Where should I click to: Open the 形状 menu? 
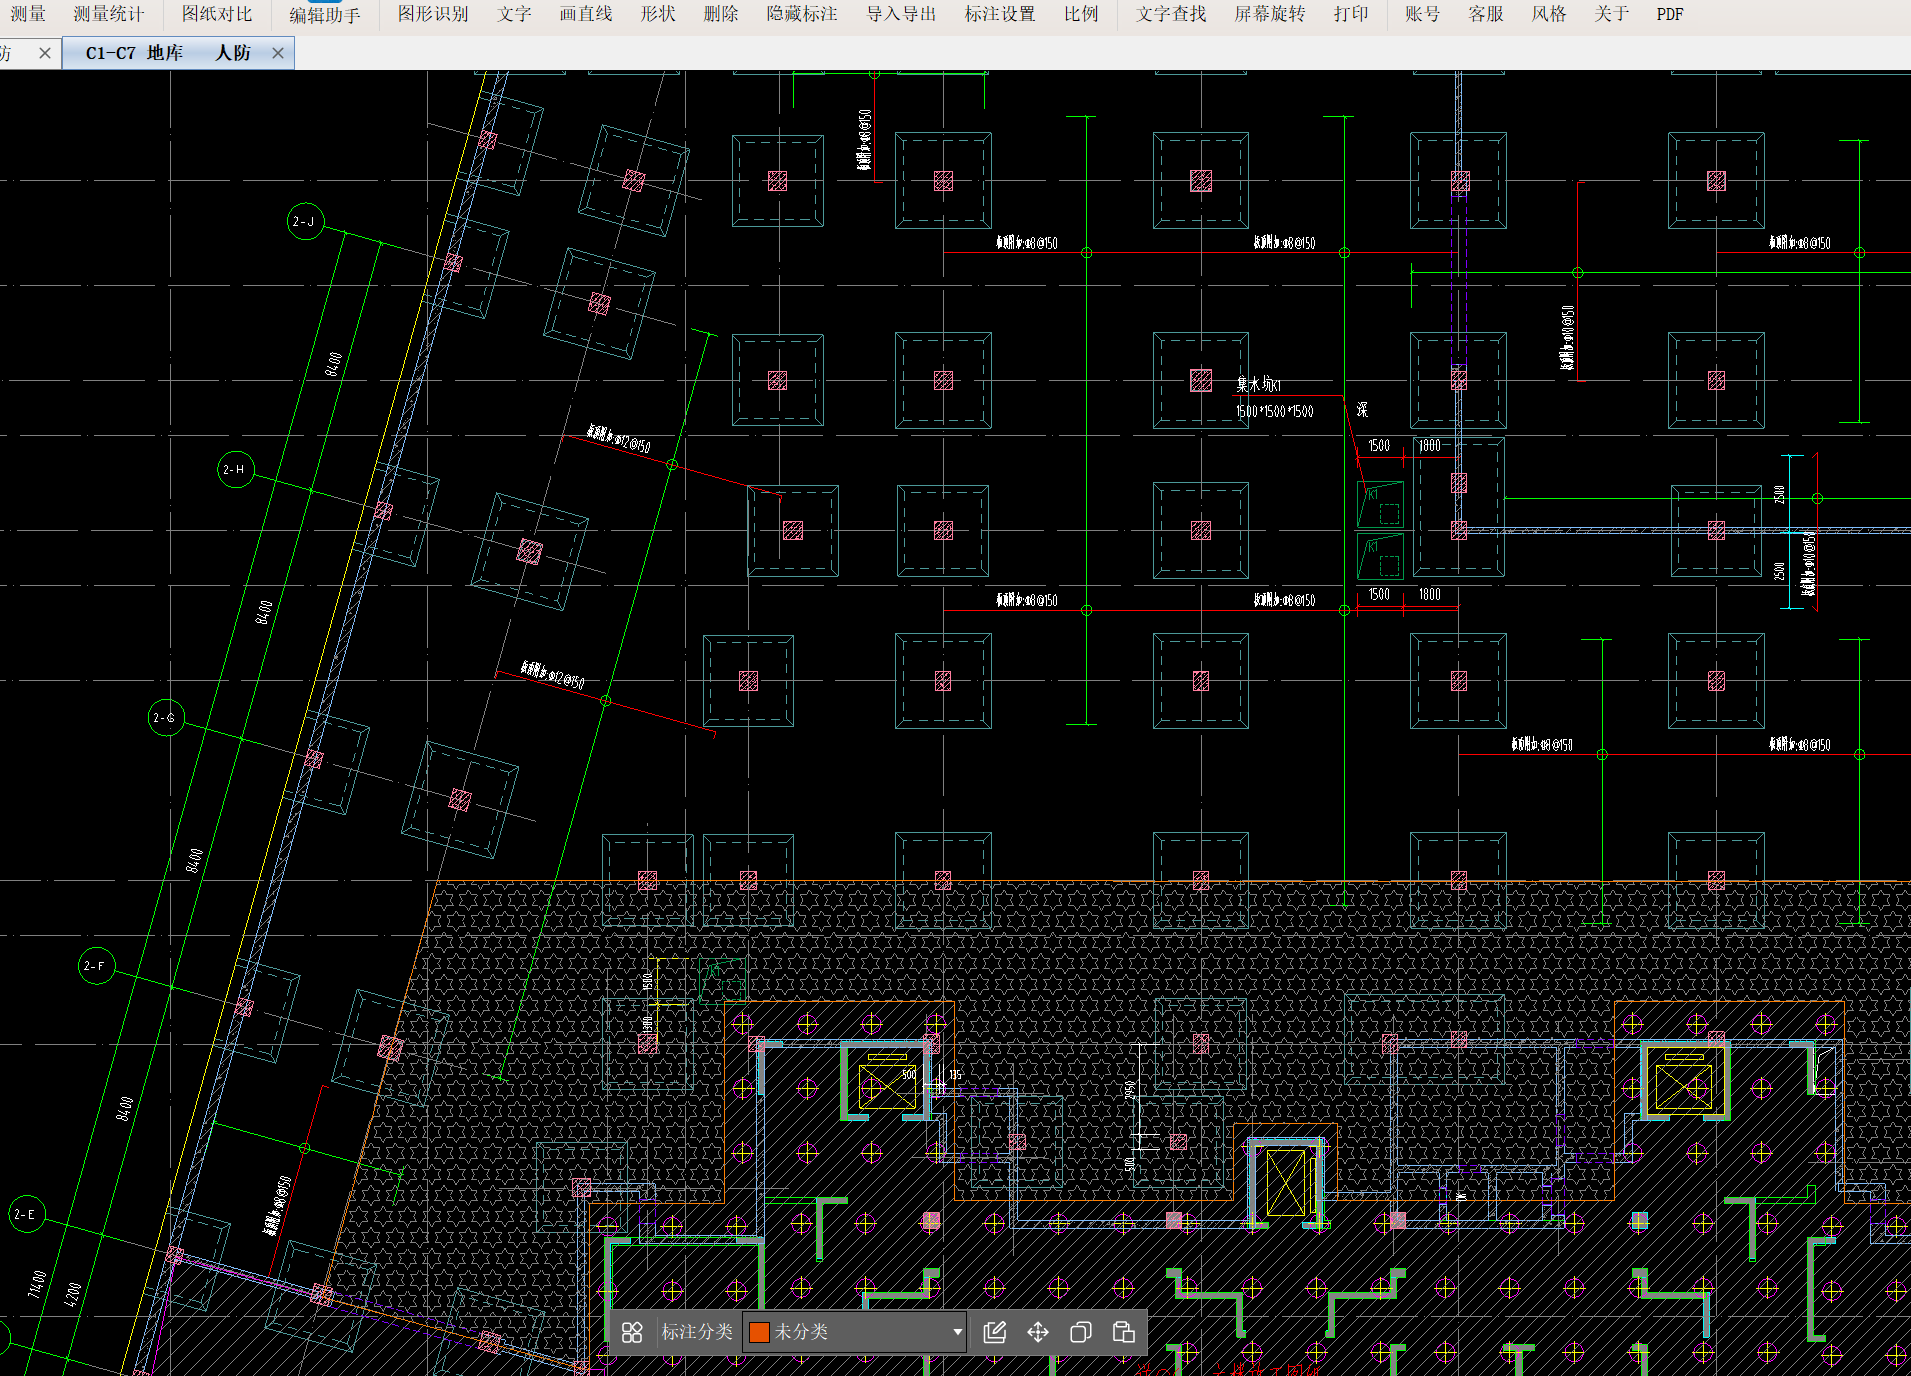pos(658,14)
